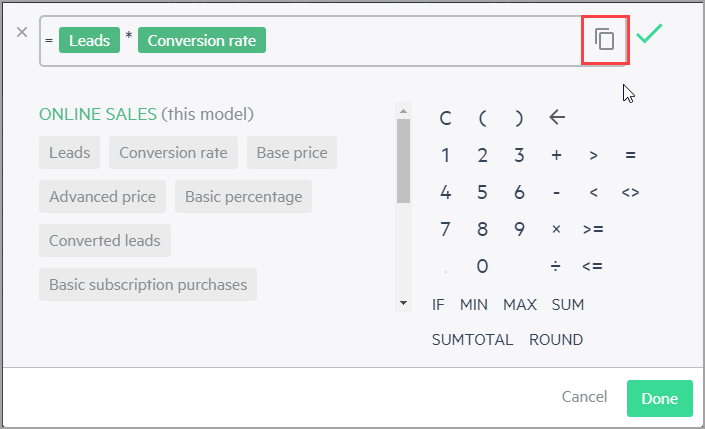Confirm formula with green checkmark

click(x=649, y=34)
